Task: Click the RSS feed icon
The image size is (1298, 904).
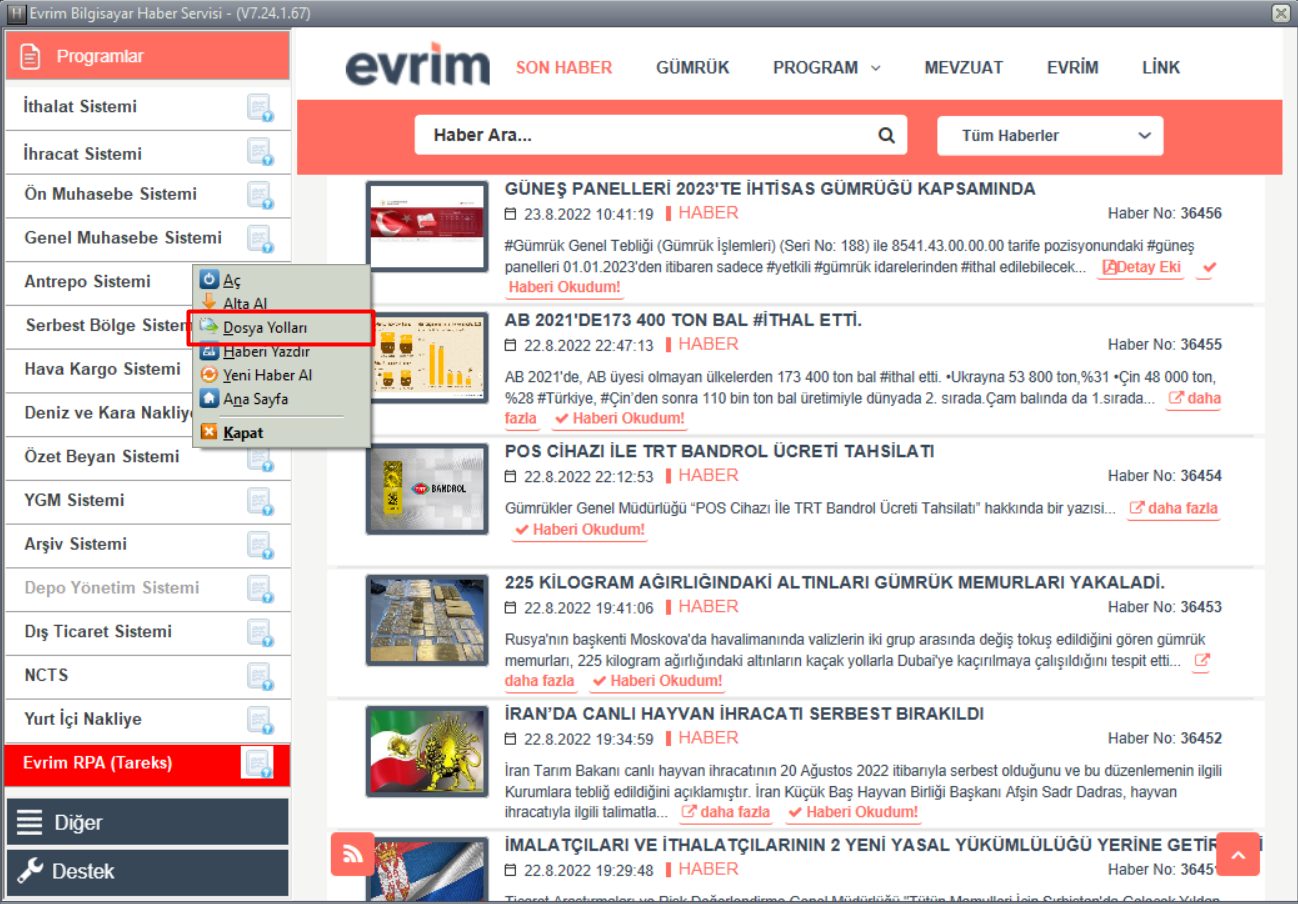Action: tap(352, 854)
